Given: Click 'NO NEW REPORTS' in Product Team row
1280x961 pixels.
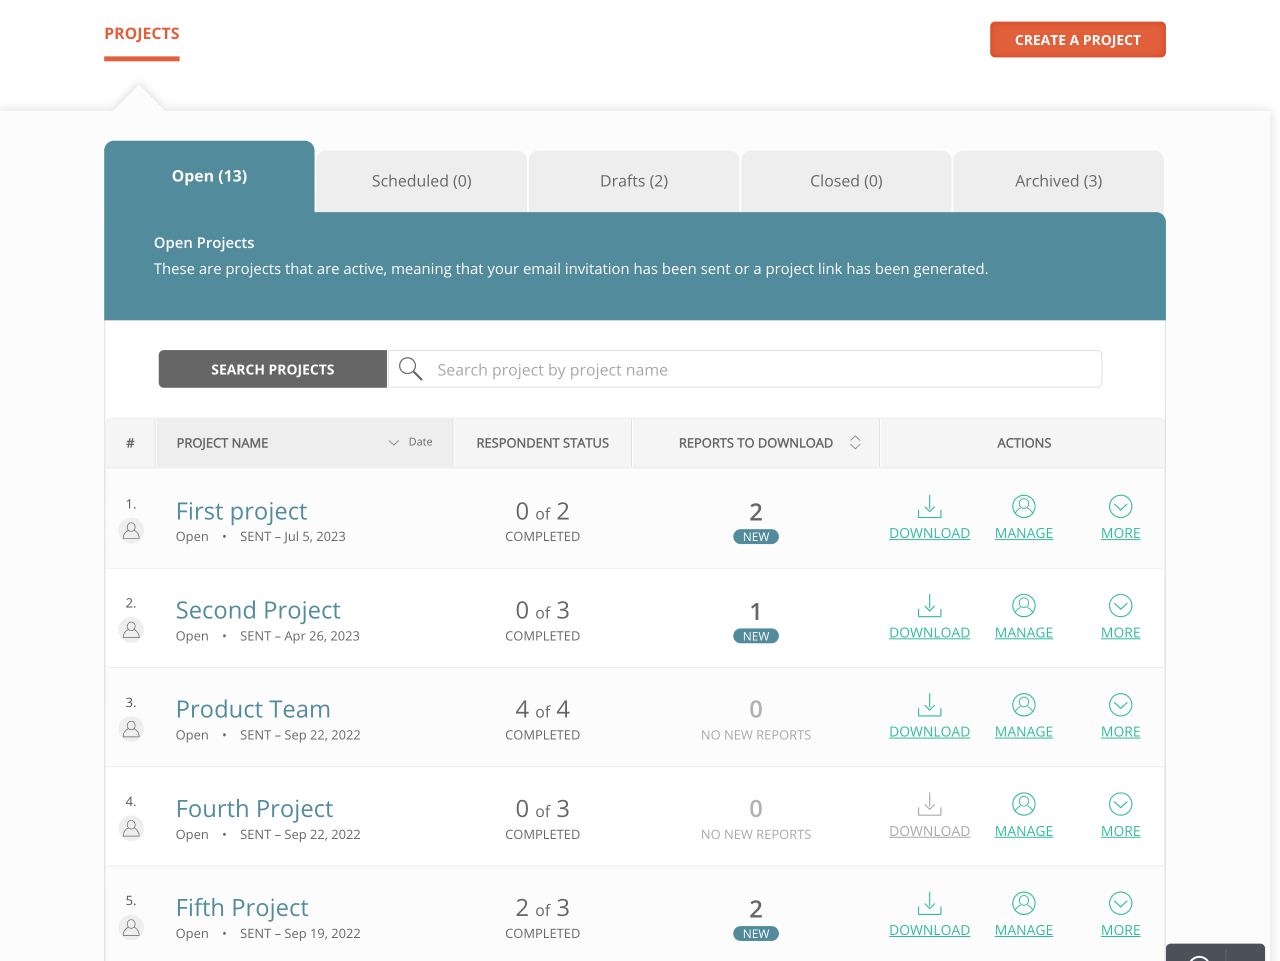Looking at the screenshot, I should pos(756,735).
